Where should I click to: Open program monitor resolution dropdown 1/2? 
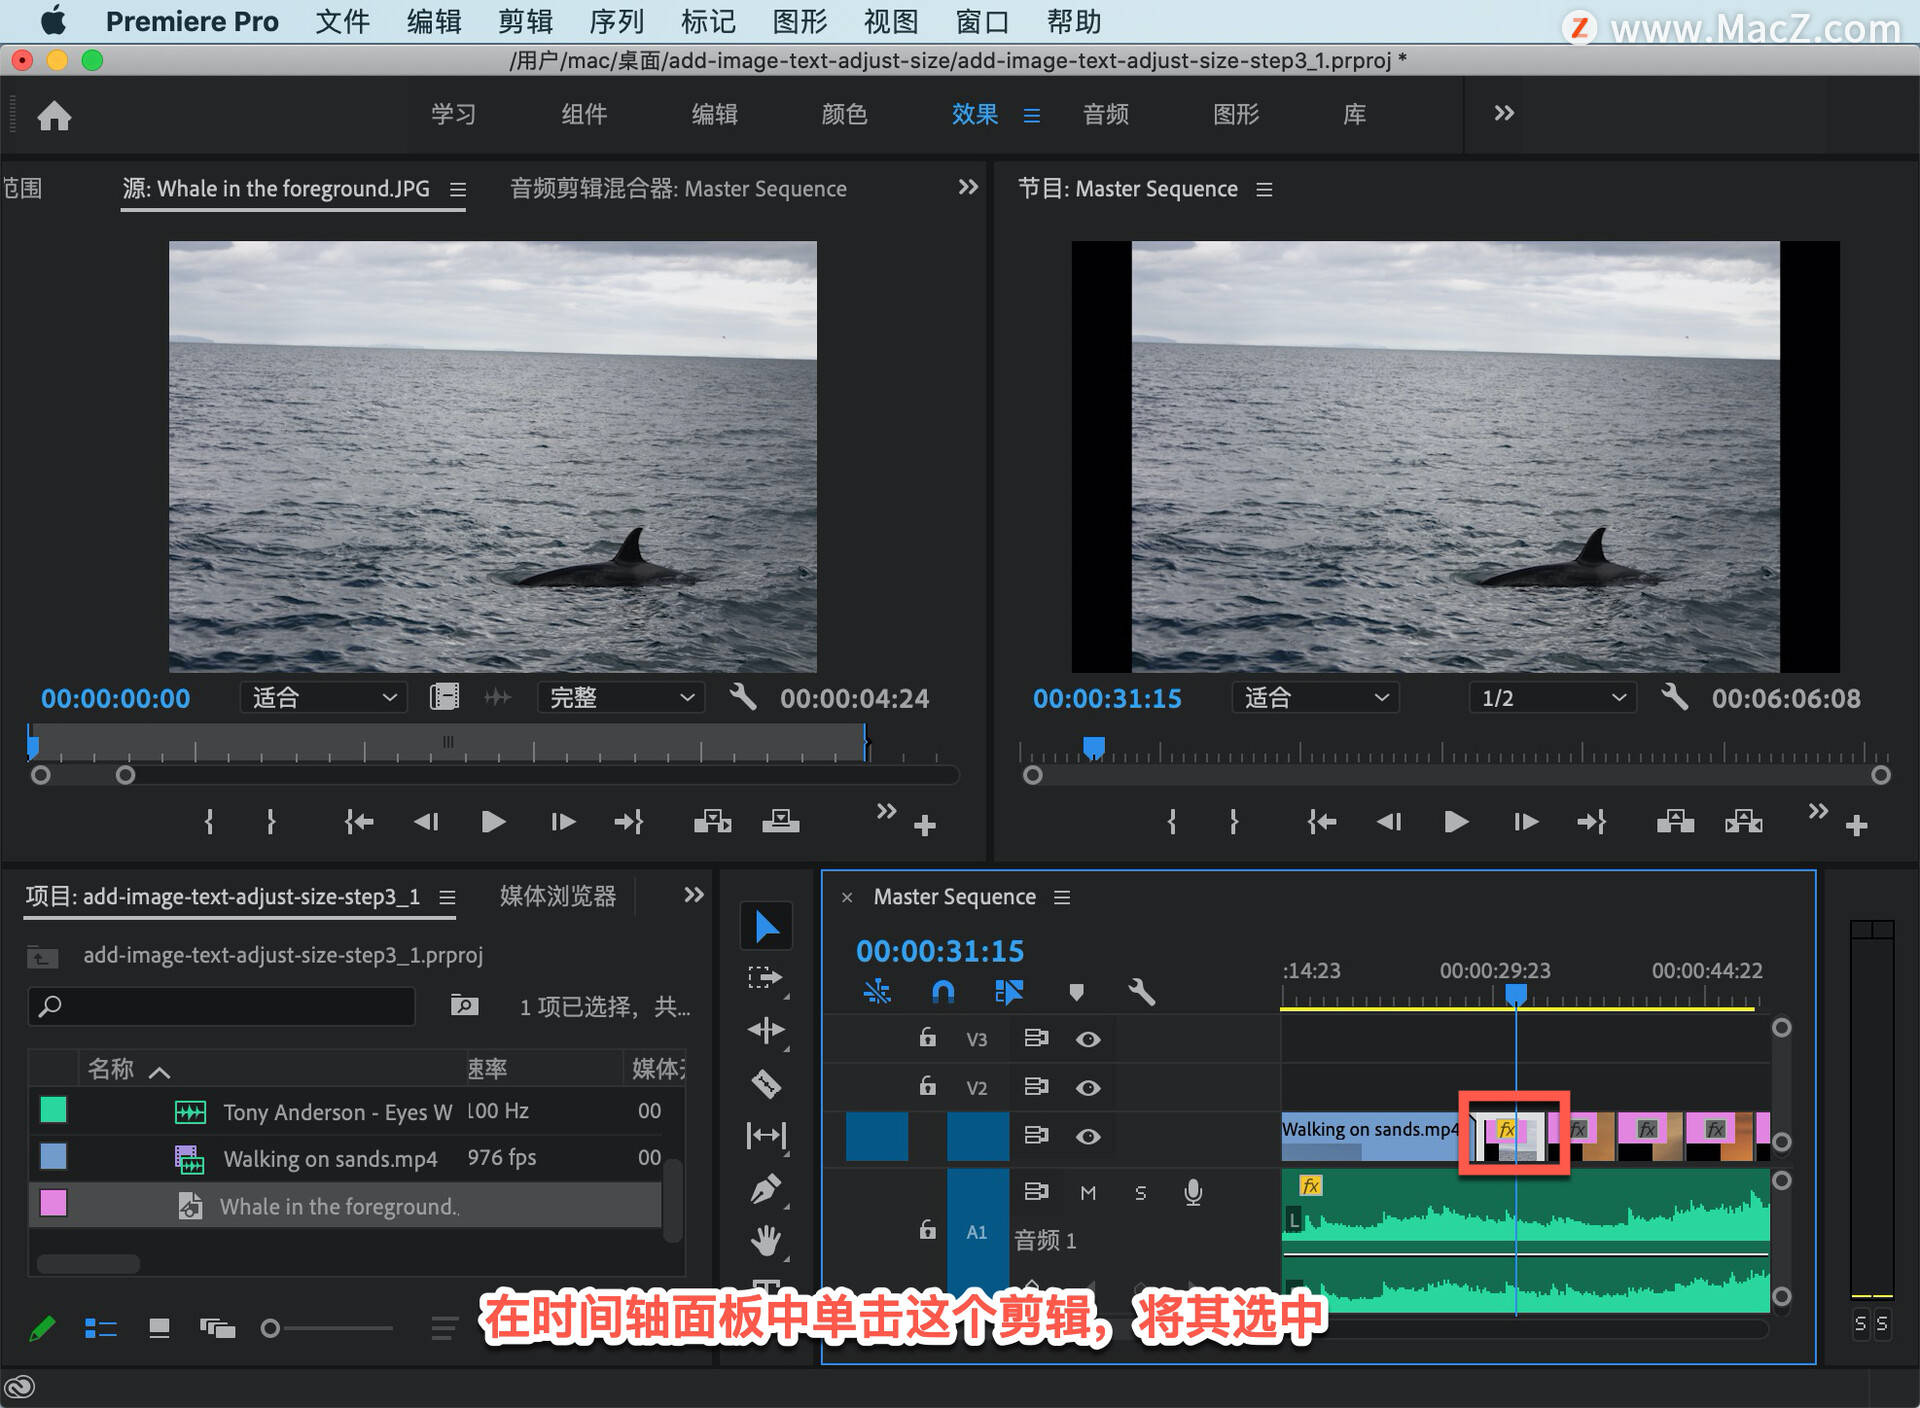click(x=1552, y=697)
